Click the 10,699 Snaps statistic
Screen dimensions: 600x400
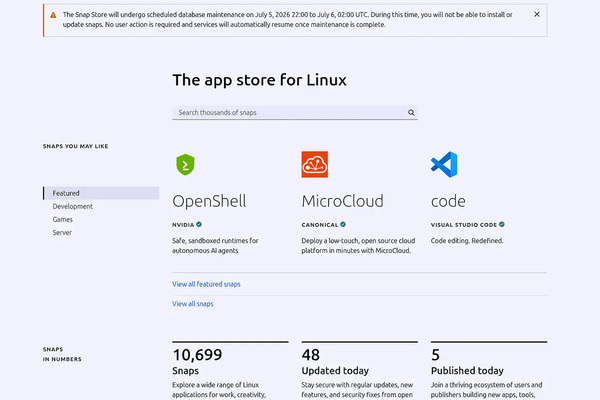coord(197,361)
